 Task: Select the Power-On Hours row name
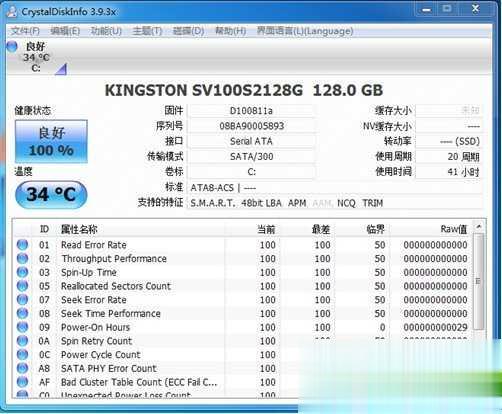tap(95, 327)
